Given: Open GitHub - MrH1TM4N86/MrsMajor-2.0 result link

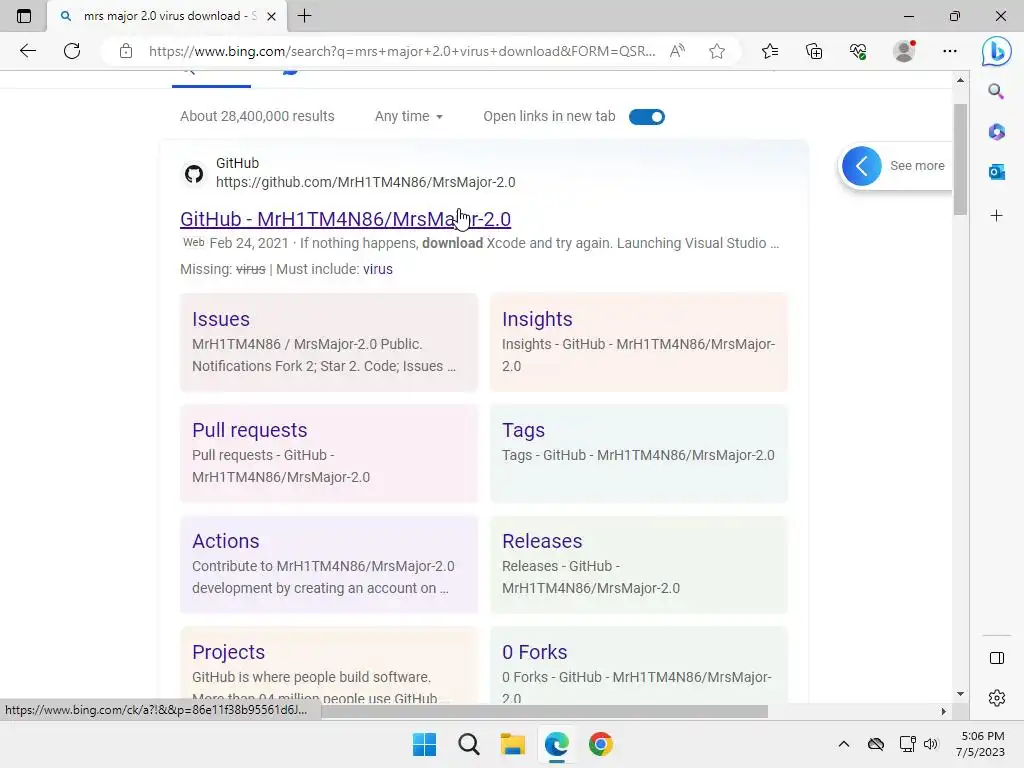Looking at the screenshot, I should tap(345, 219).
